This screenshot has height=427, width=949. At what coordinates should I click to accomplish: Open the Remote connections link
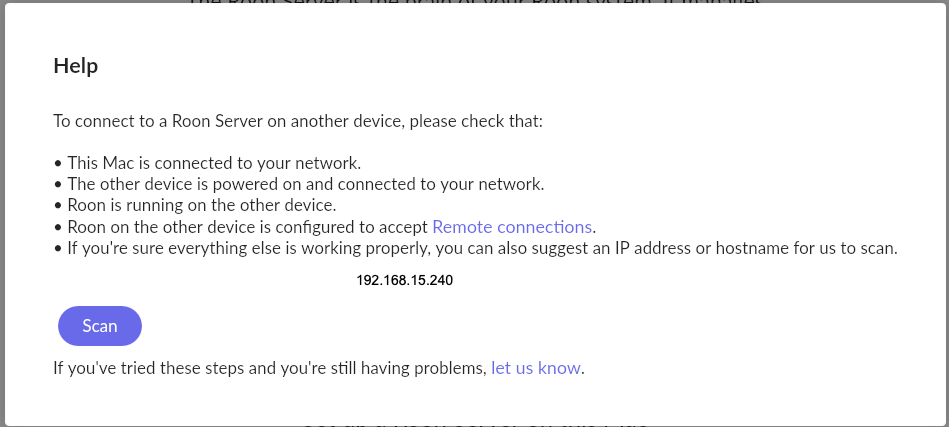click(x=512, y=226)
